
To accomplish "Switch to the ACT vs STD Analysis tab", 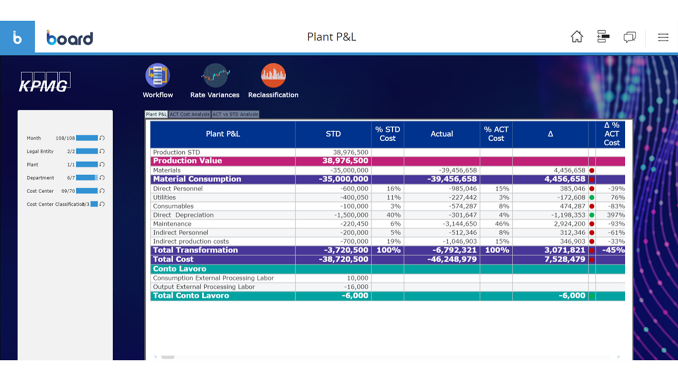I will 235,114.
